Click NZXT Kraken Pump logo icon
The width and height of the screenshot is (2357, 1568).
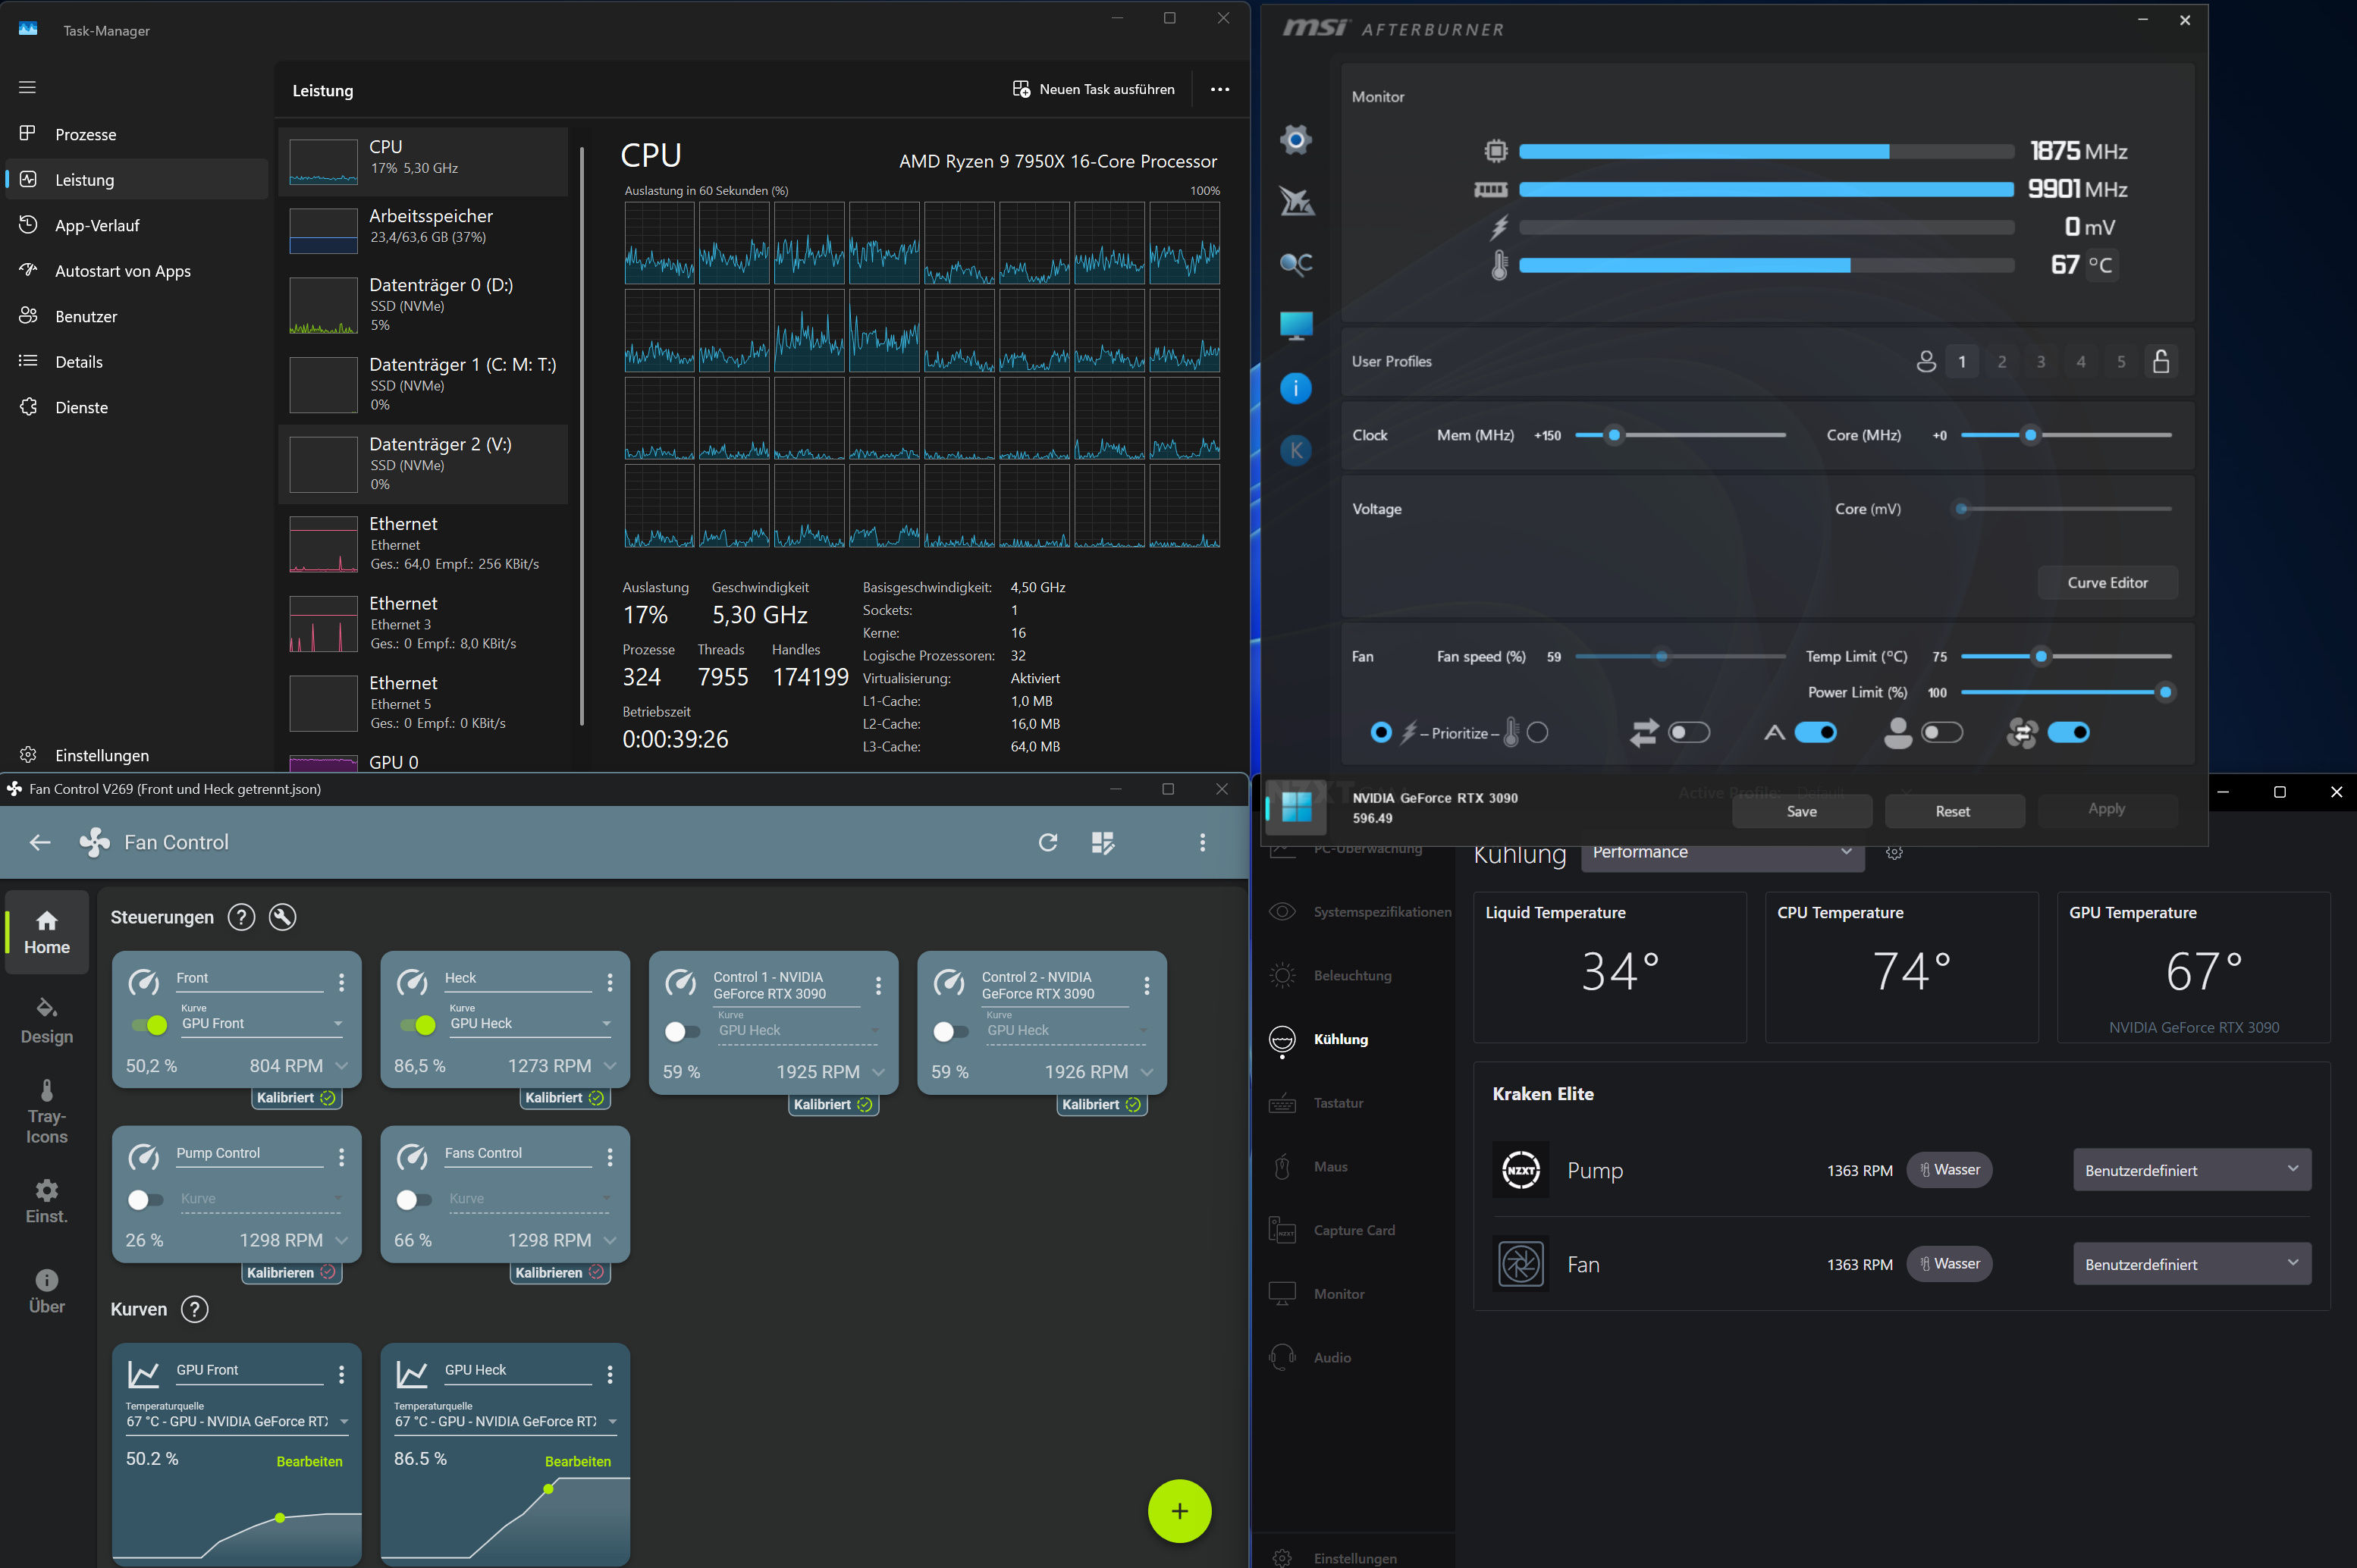coord(1521,1169)
